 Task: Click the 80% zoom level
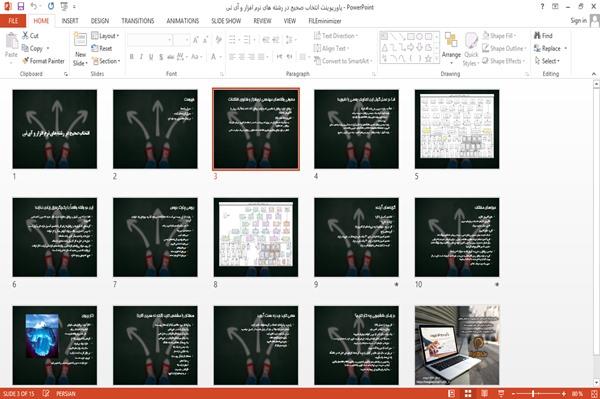[x=577, y=394]
